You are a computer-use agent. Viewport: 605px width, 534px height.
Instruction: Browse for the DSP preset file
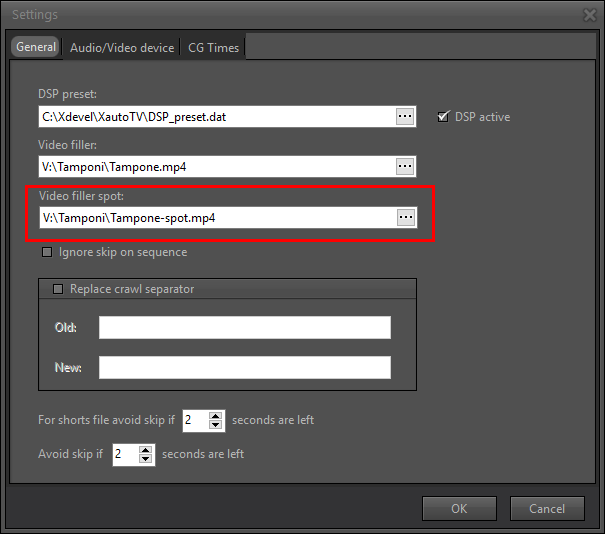[x=405, y=117]
